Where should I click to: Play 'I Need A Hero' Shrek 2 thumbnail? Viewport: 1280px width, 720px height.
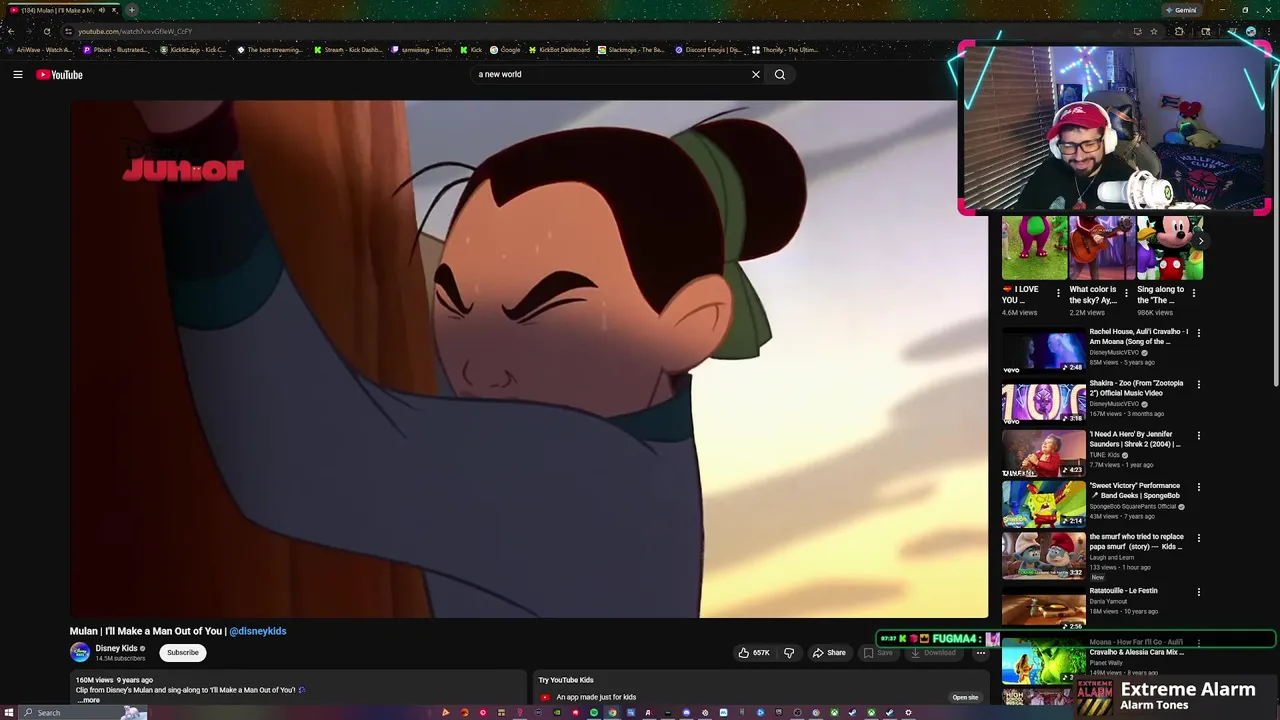tap(1043, 453)
